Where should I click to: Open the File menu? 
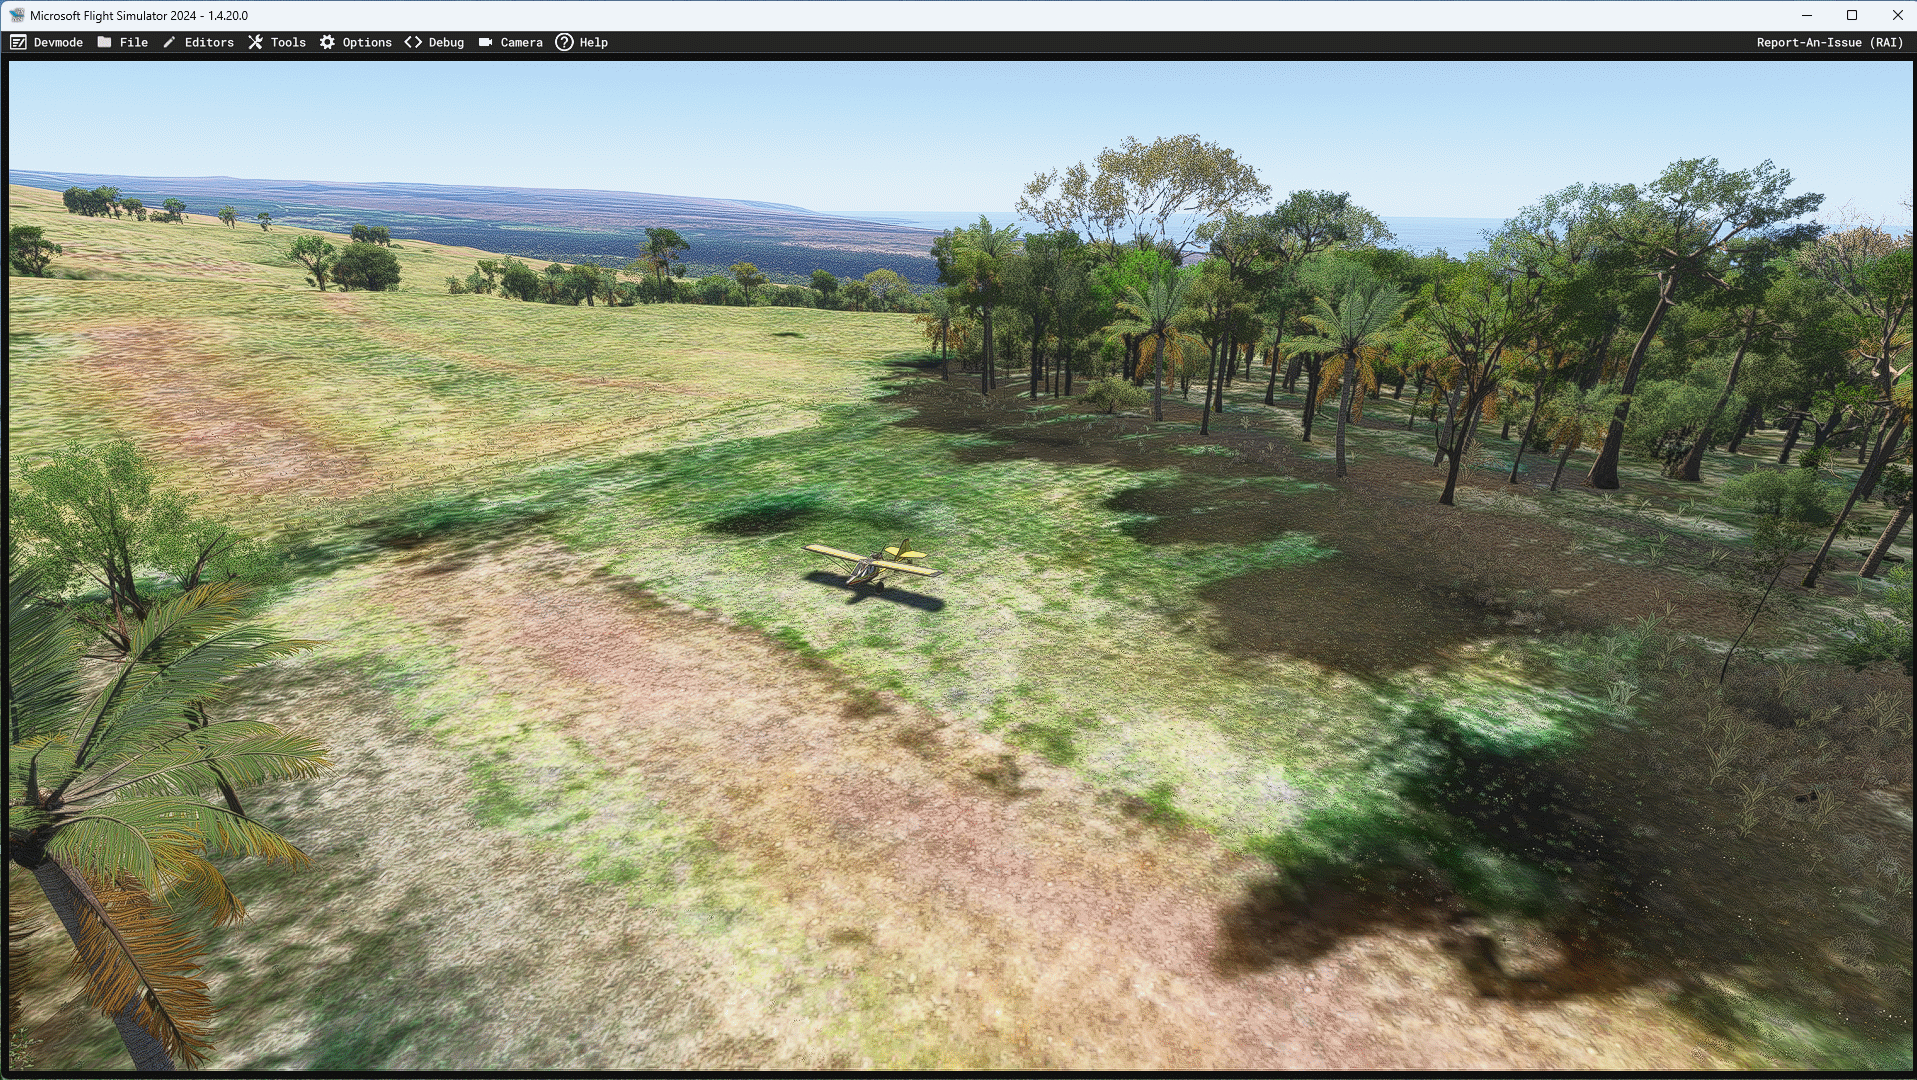[123, 42]
